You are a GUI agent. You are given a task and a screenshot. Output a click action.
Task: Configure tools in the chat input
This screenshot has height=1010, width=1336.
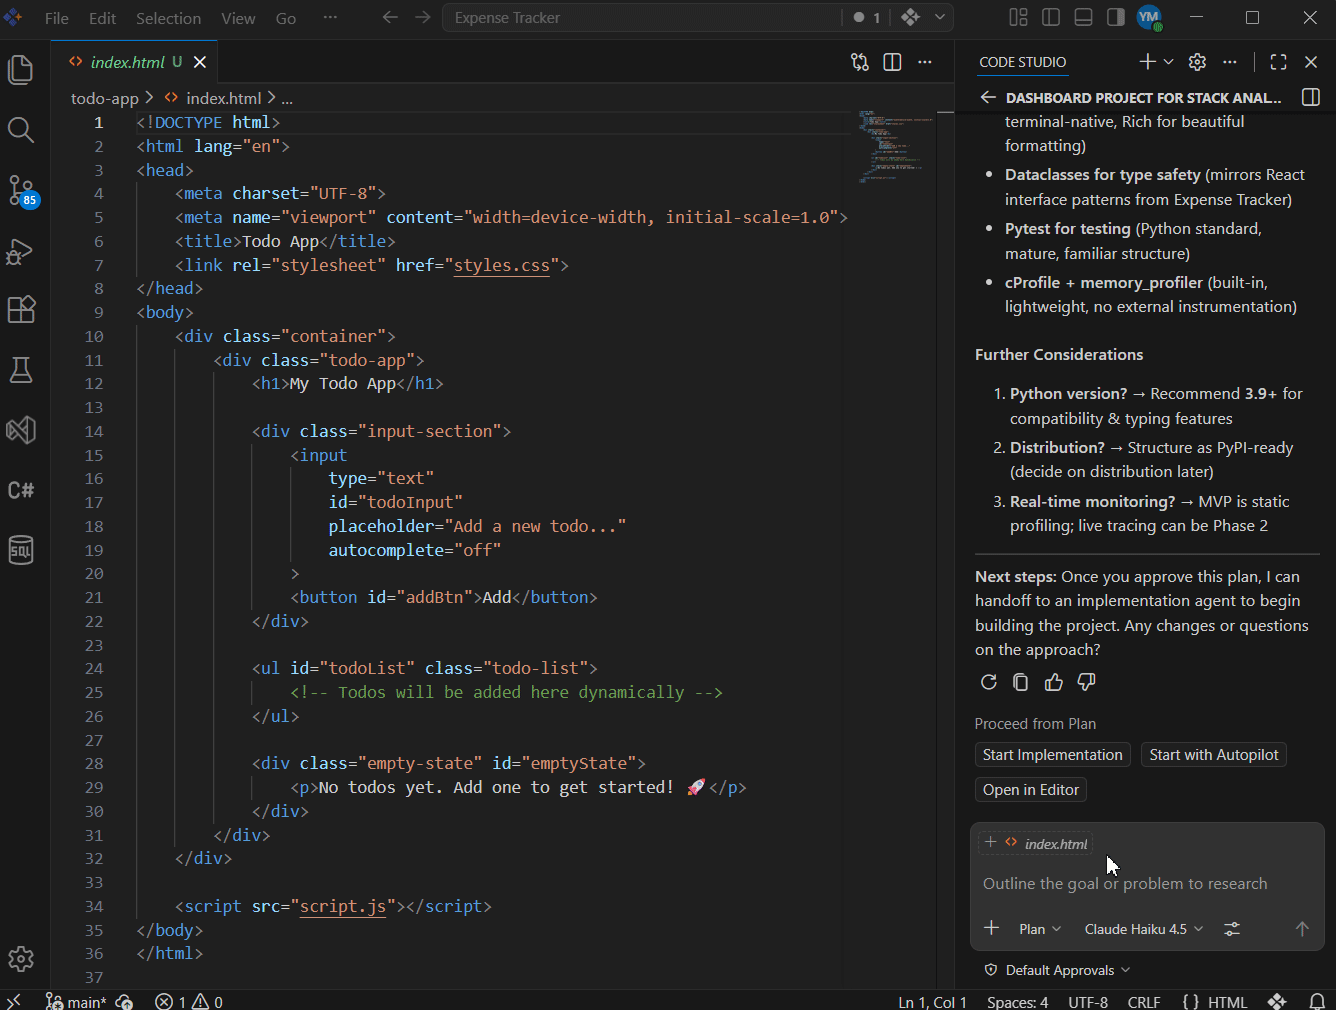coord(1232,929)
